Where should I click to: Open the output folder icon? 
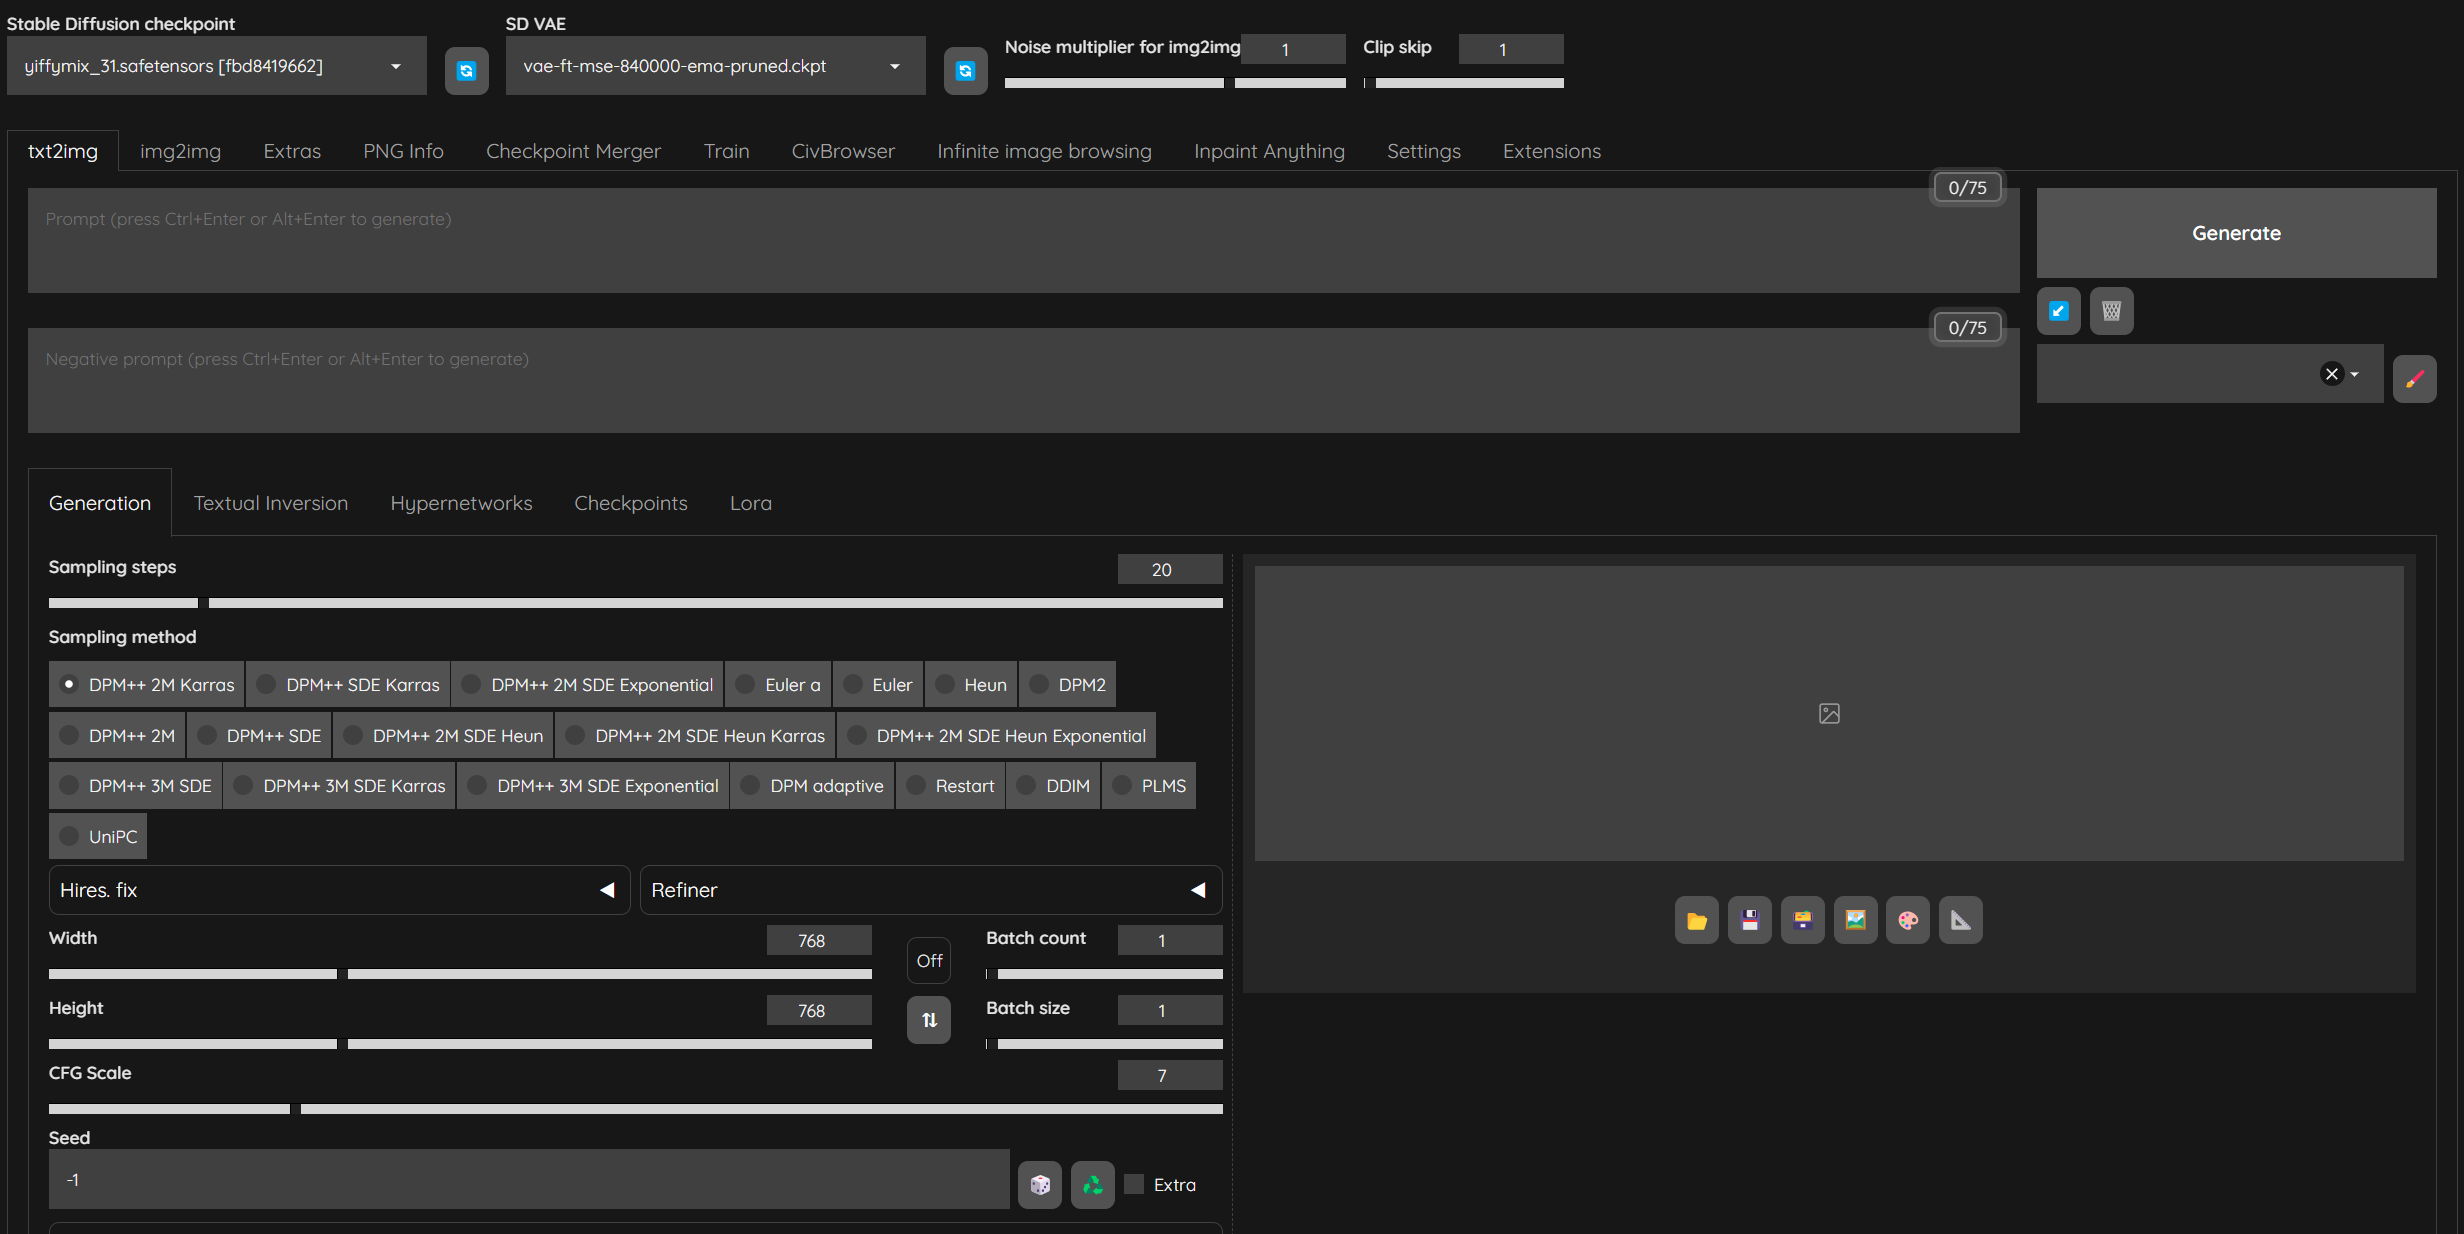coord(1696,921)
